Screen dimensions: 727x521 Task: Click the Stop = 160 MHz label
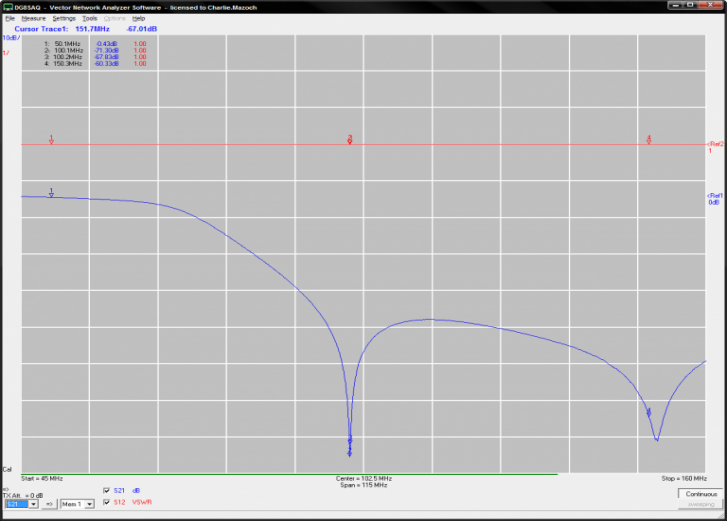pos(683,479)
